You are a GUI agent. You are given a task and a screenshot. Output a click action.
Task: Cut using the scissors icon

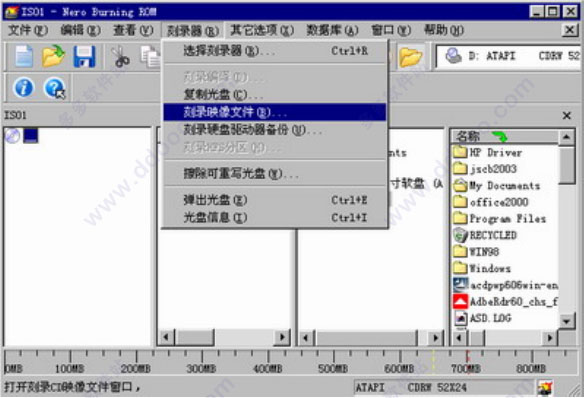pyautogui.click(x=121, y=57)
